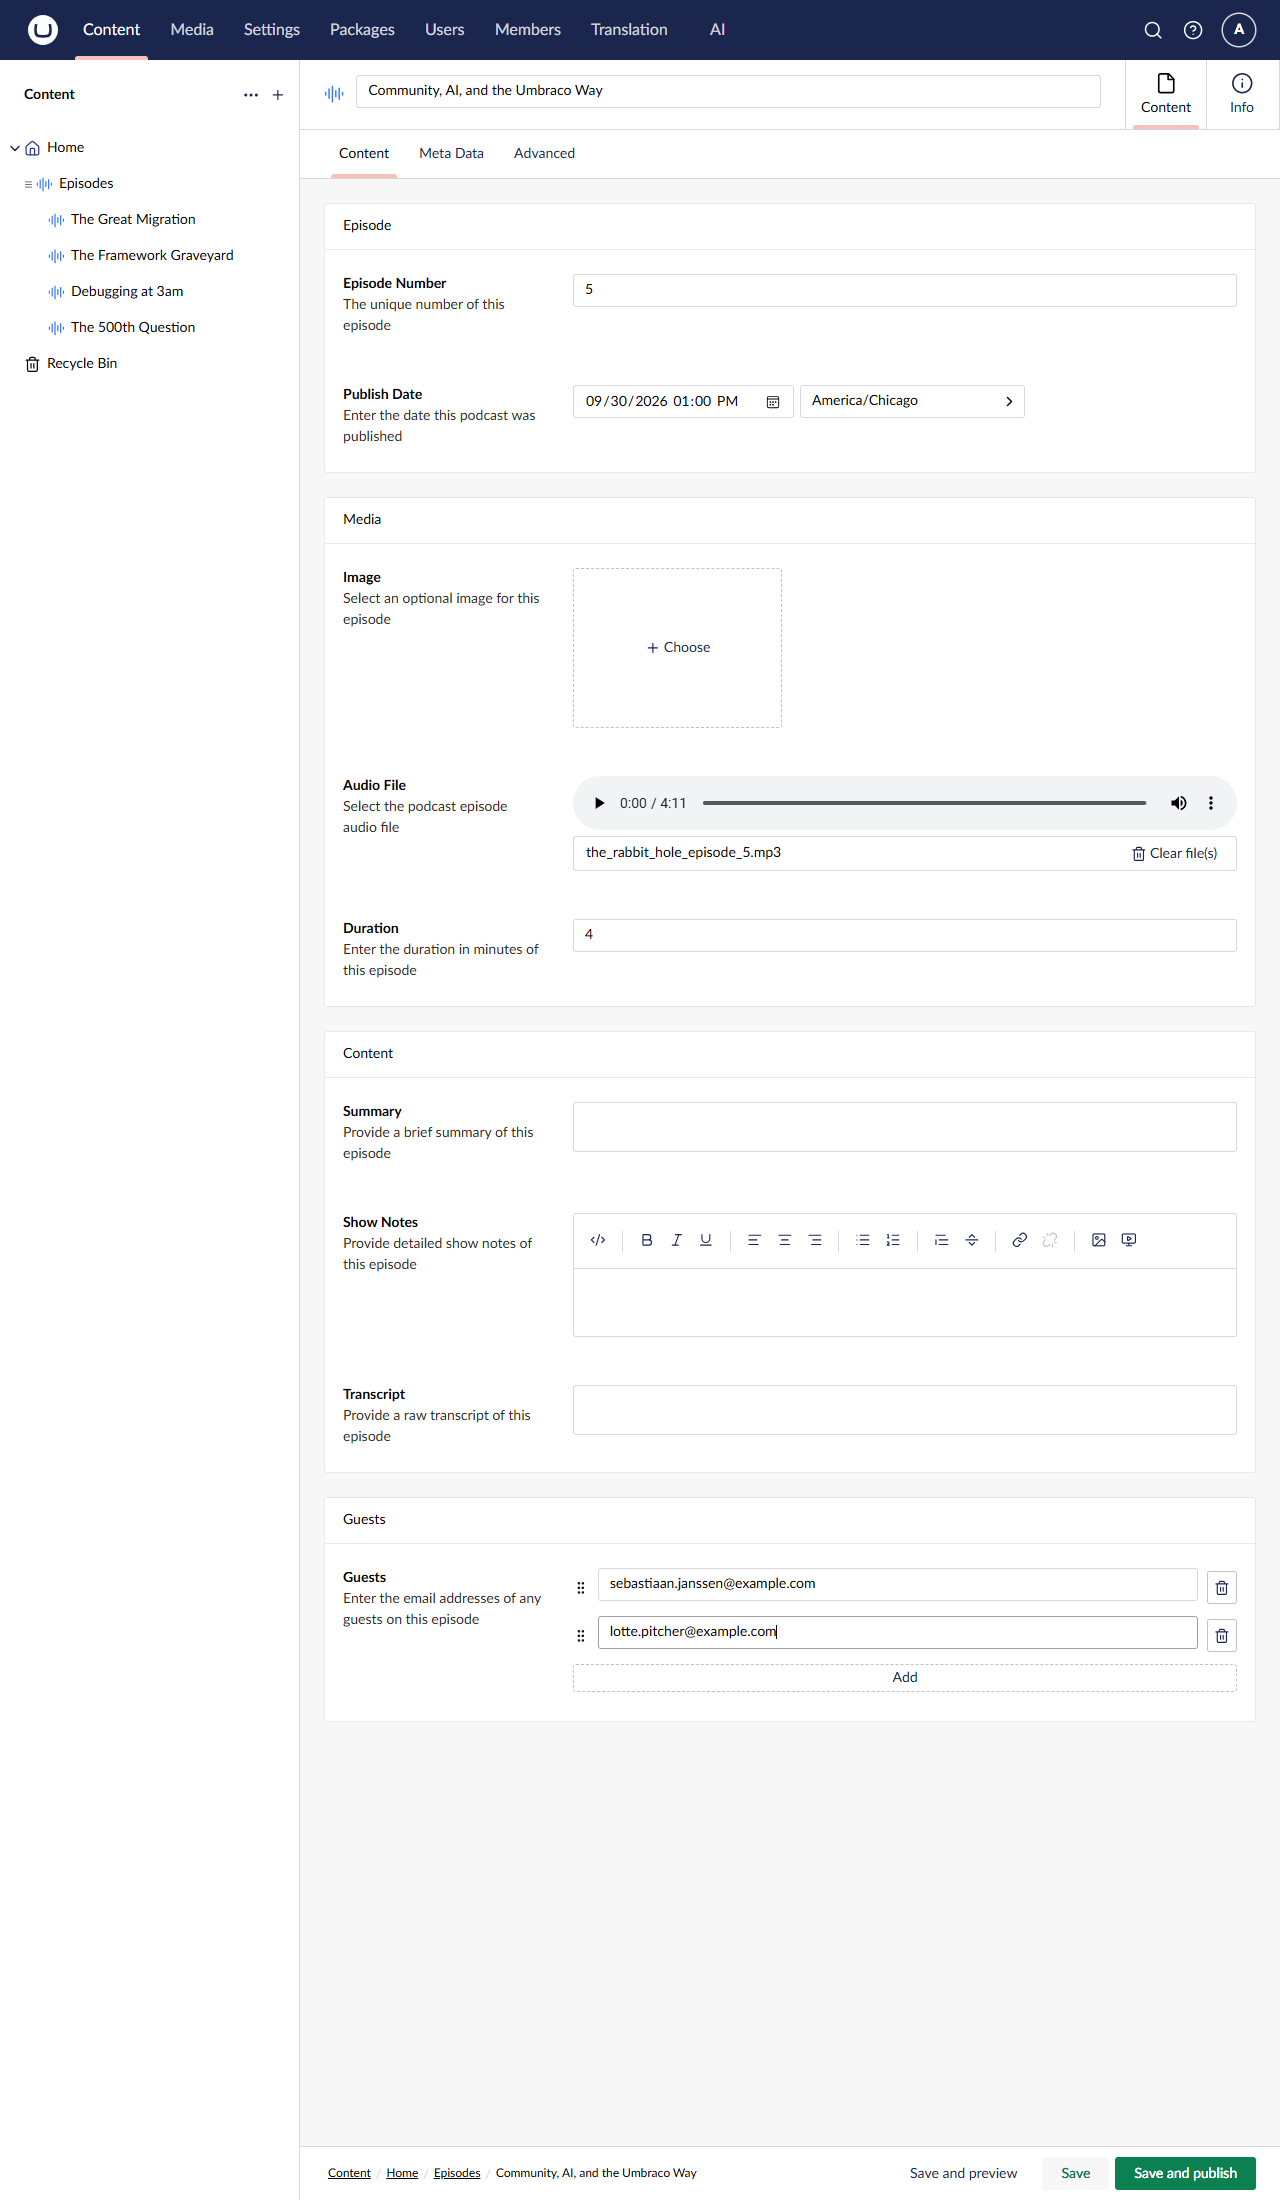Open audio player more options menu
Viewport: 1280px width, 2200px height.
1211,803
